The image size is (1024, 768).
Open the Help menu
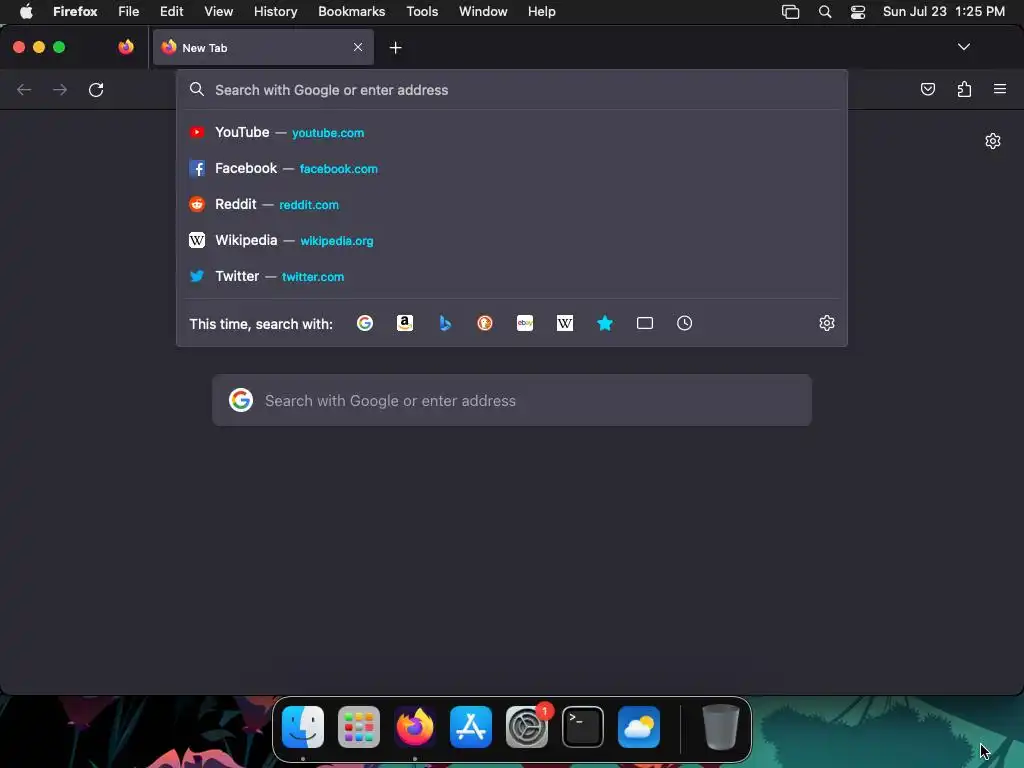[x=541, y=12]
